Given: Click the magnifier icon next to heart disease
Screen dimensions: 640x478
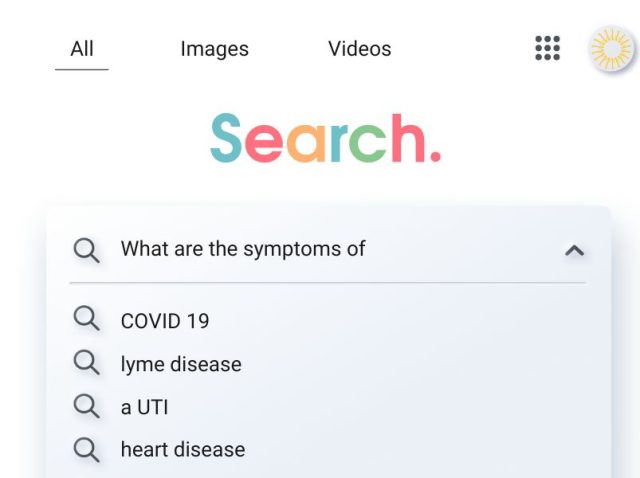Looking at the screenshot, I should coord(87,449).
